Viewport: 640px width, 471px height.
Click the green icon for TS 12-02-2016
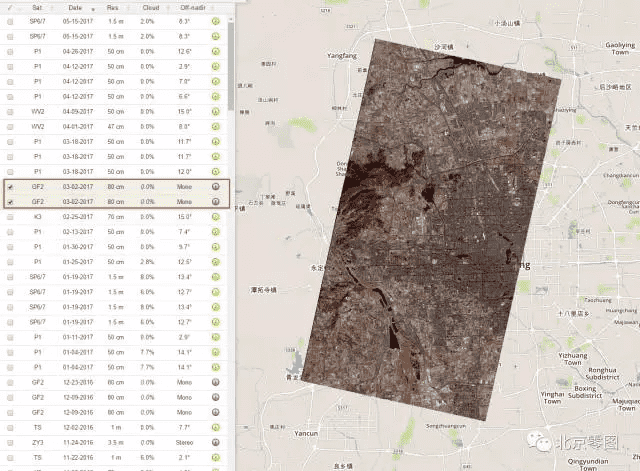[216, 427]
